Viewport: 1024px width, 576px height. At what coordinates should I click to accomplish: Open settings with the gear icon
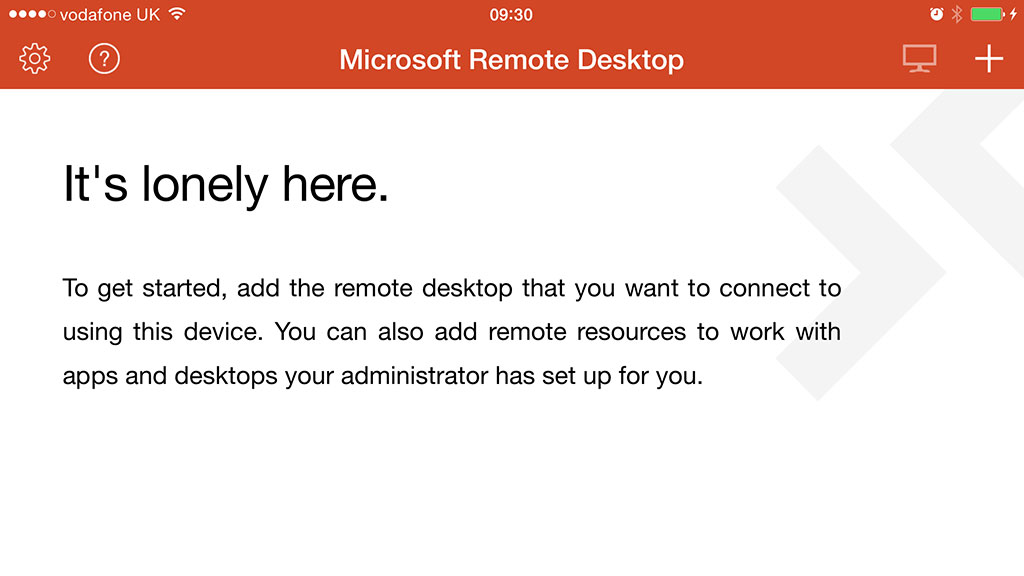[35, 59]
